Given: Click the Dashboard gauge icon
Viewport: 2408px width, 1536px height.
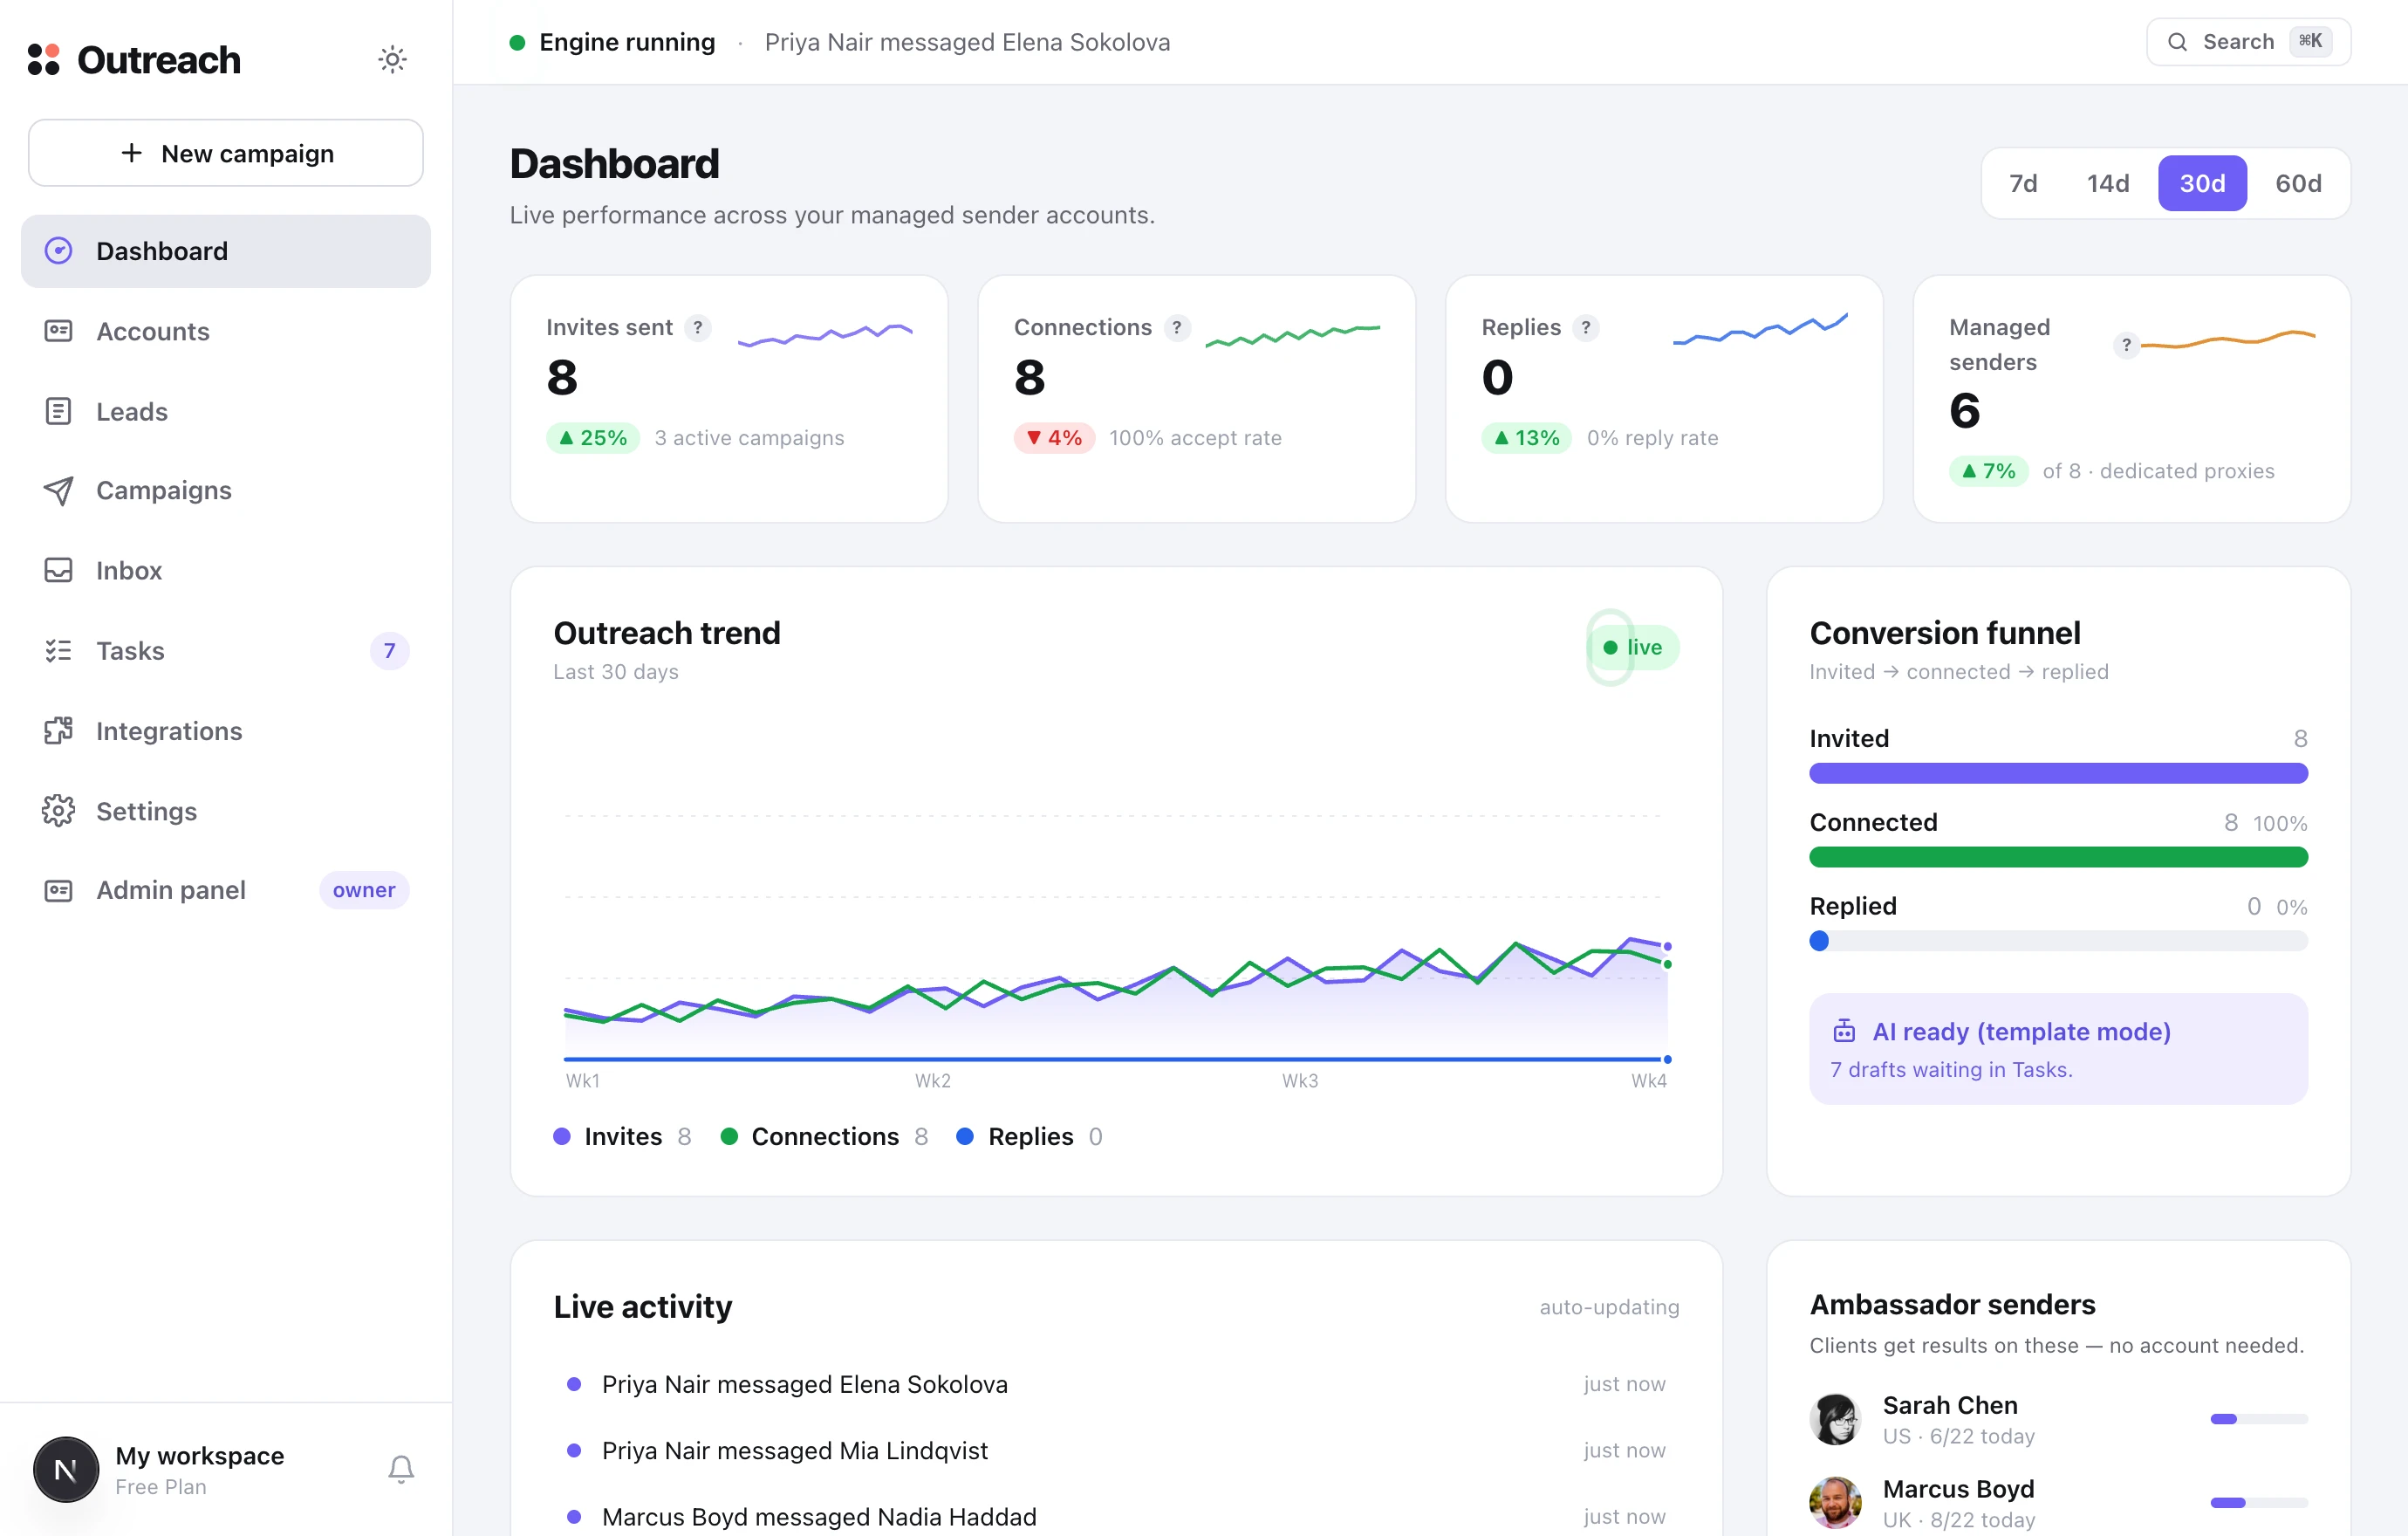Looking at the screenshot, I should pyautogui.click(x=59, y=251).
